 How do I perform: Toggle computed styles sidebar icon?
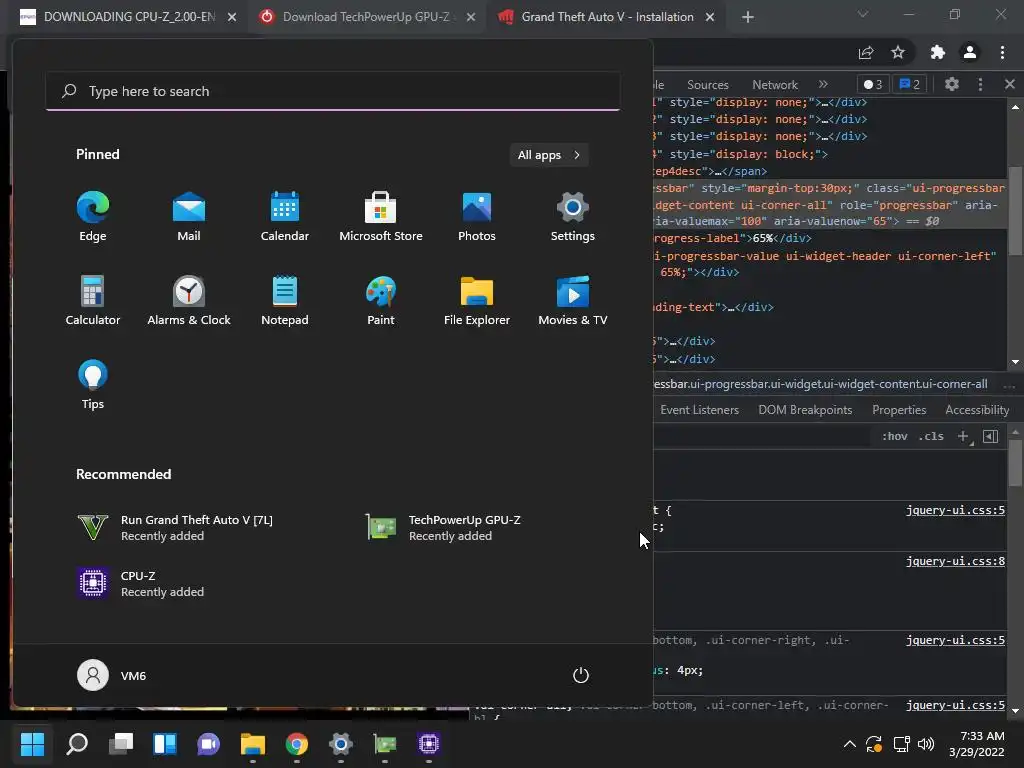990,436
